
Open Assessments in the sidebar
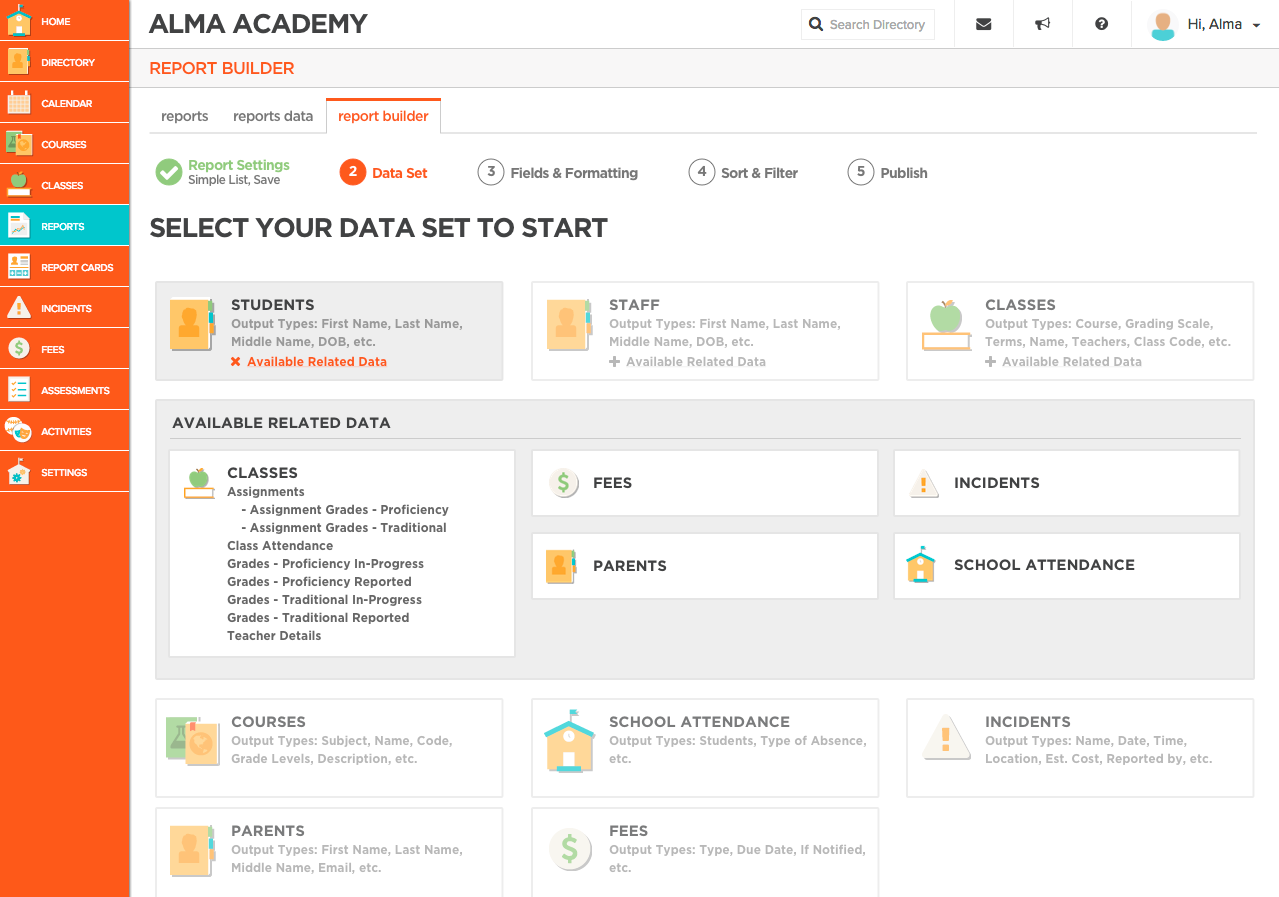[x=65, y=390]
